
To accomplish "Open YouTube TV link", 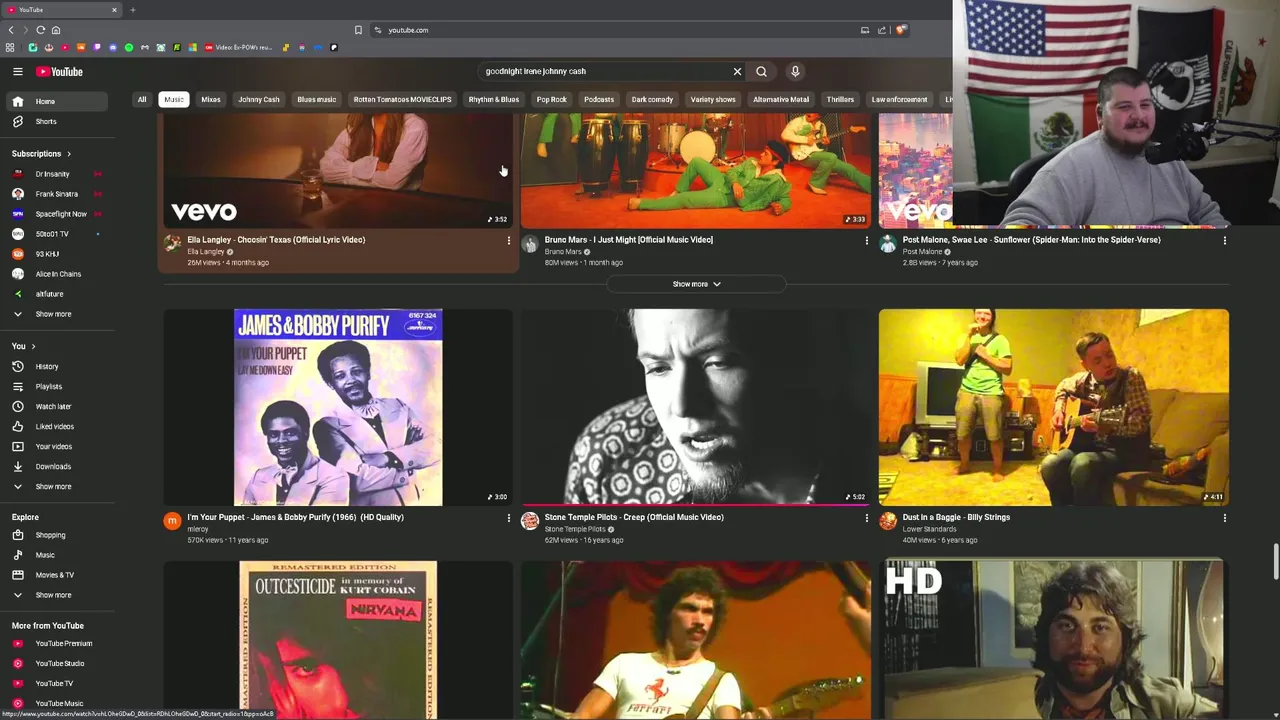I will pyautogui.click(x=58, y=683).
